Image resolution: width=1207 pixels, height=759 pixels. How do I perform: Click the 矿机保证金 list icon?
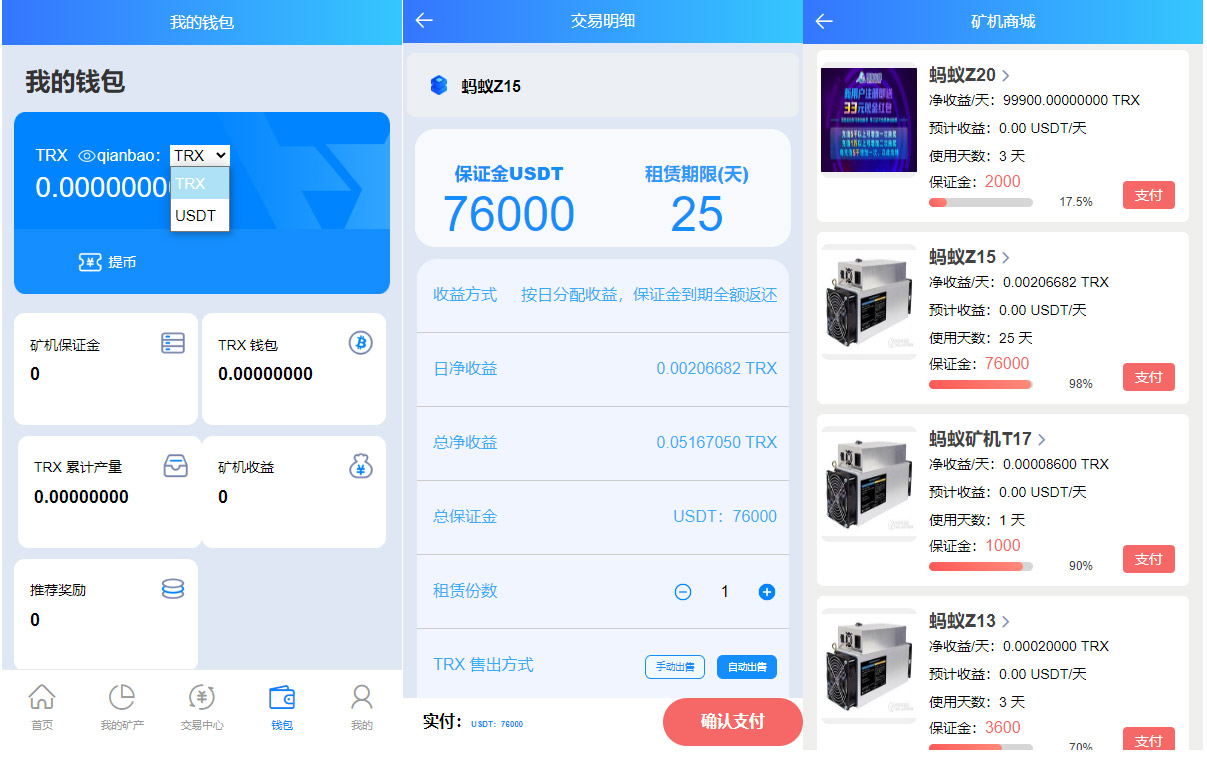click(x=173, y=343)
